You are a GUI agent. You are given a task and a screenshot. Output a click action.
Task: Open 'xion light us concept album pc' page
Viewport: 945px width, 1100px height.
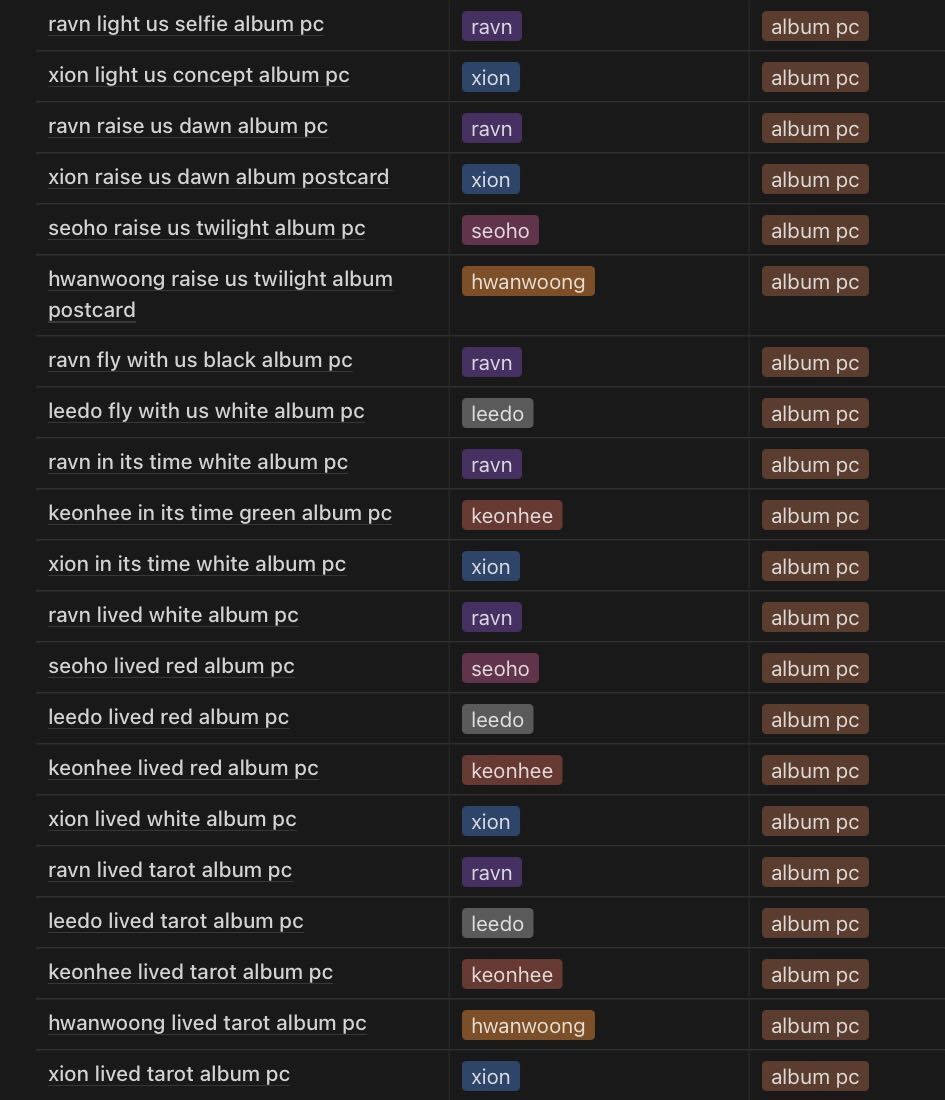[198, 75]
